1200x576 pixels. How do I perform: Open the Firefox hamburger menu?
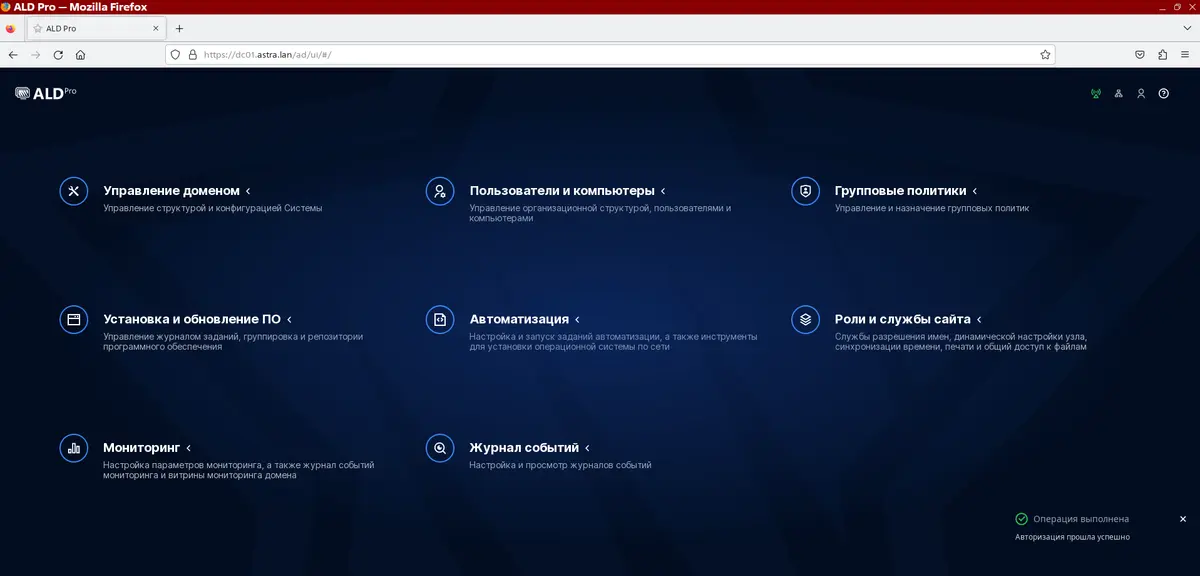pyautogui.click(x=1186, y=55)
